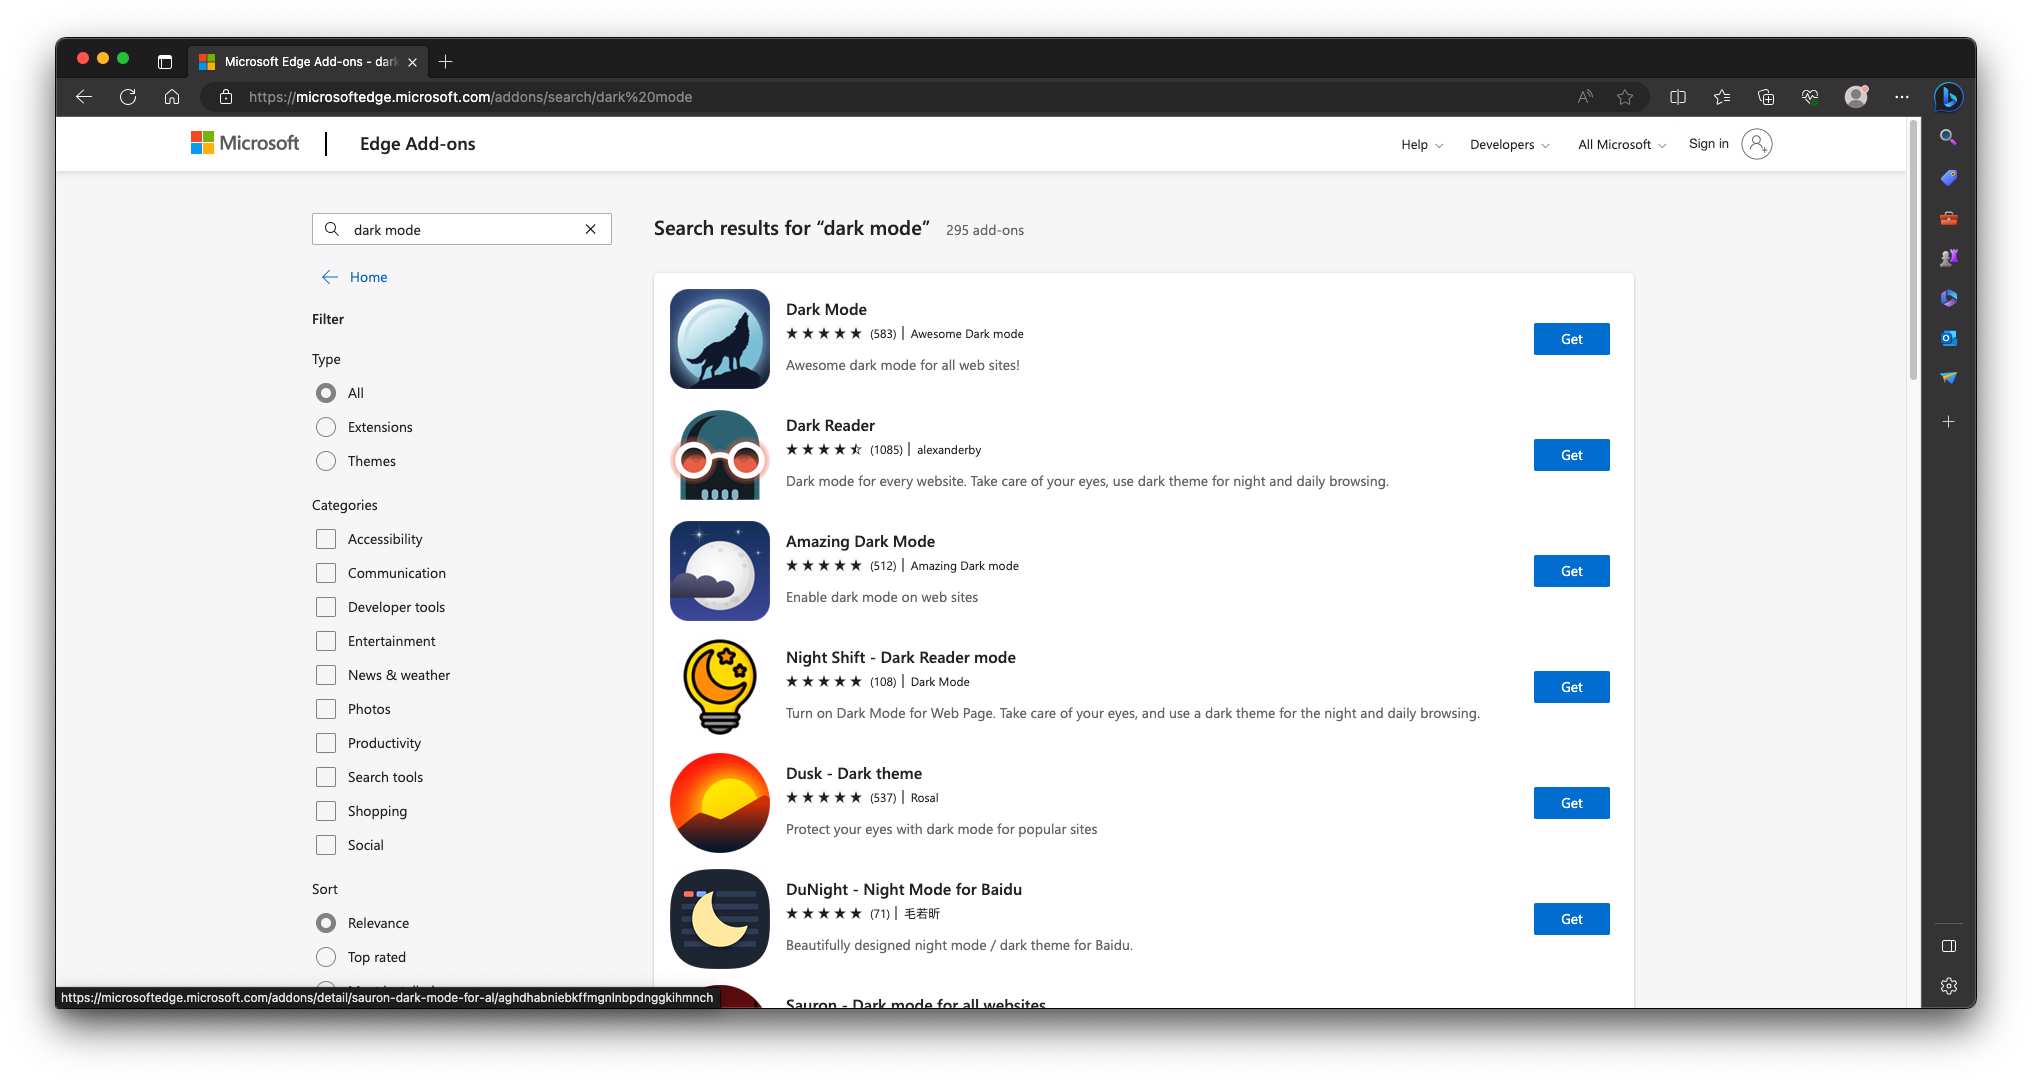Image resolution: width=2032 pixels, height=1082 pixels.
Task: Open the tab actions menu icon
Action: pos(165,62)
